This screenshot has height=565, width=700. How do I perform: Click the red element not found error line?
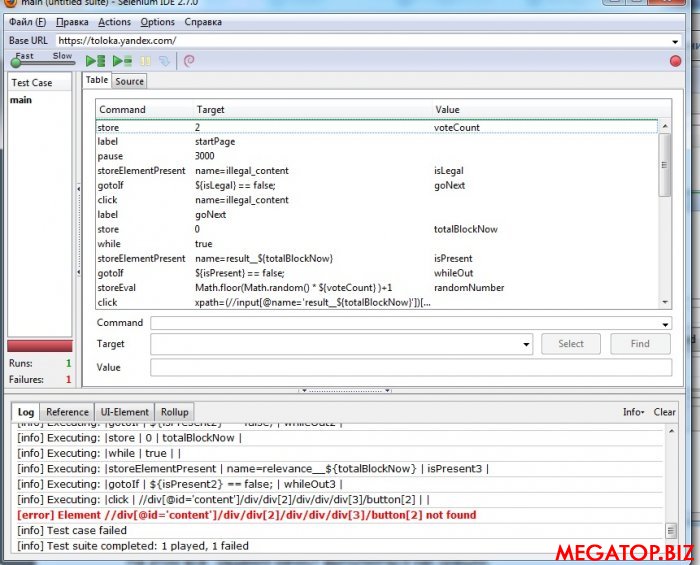[x=247, y=515]
